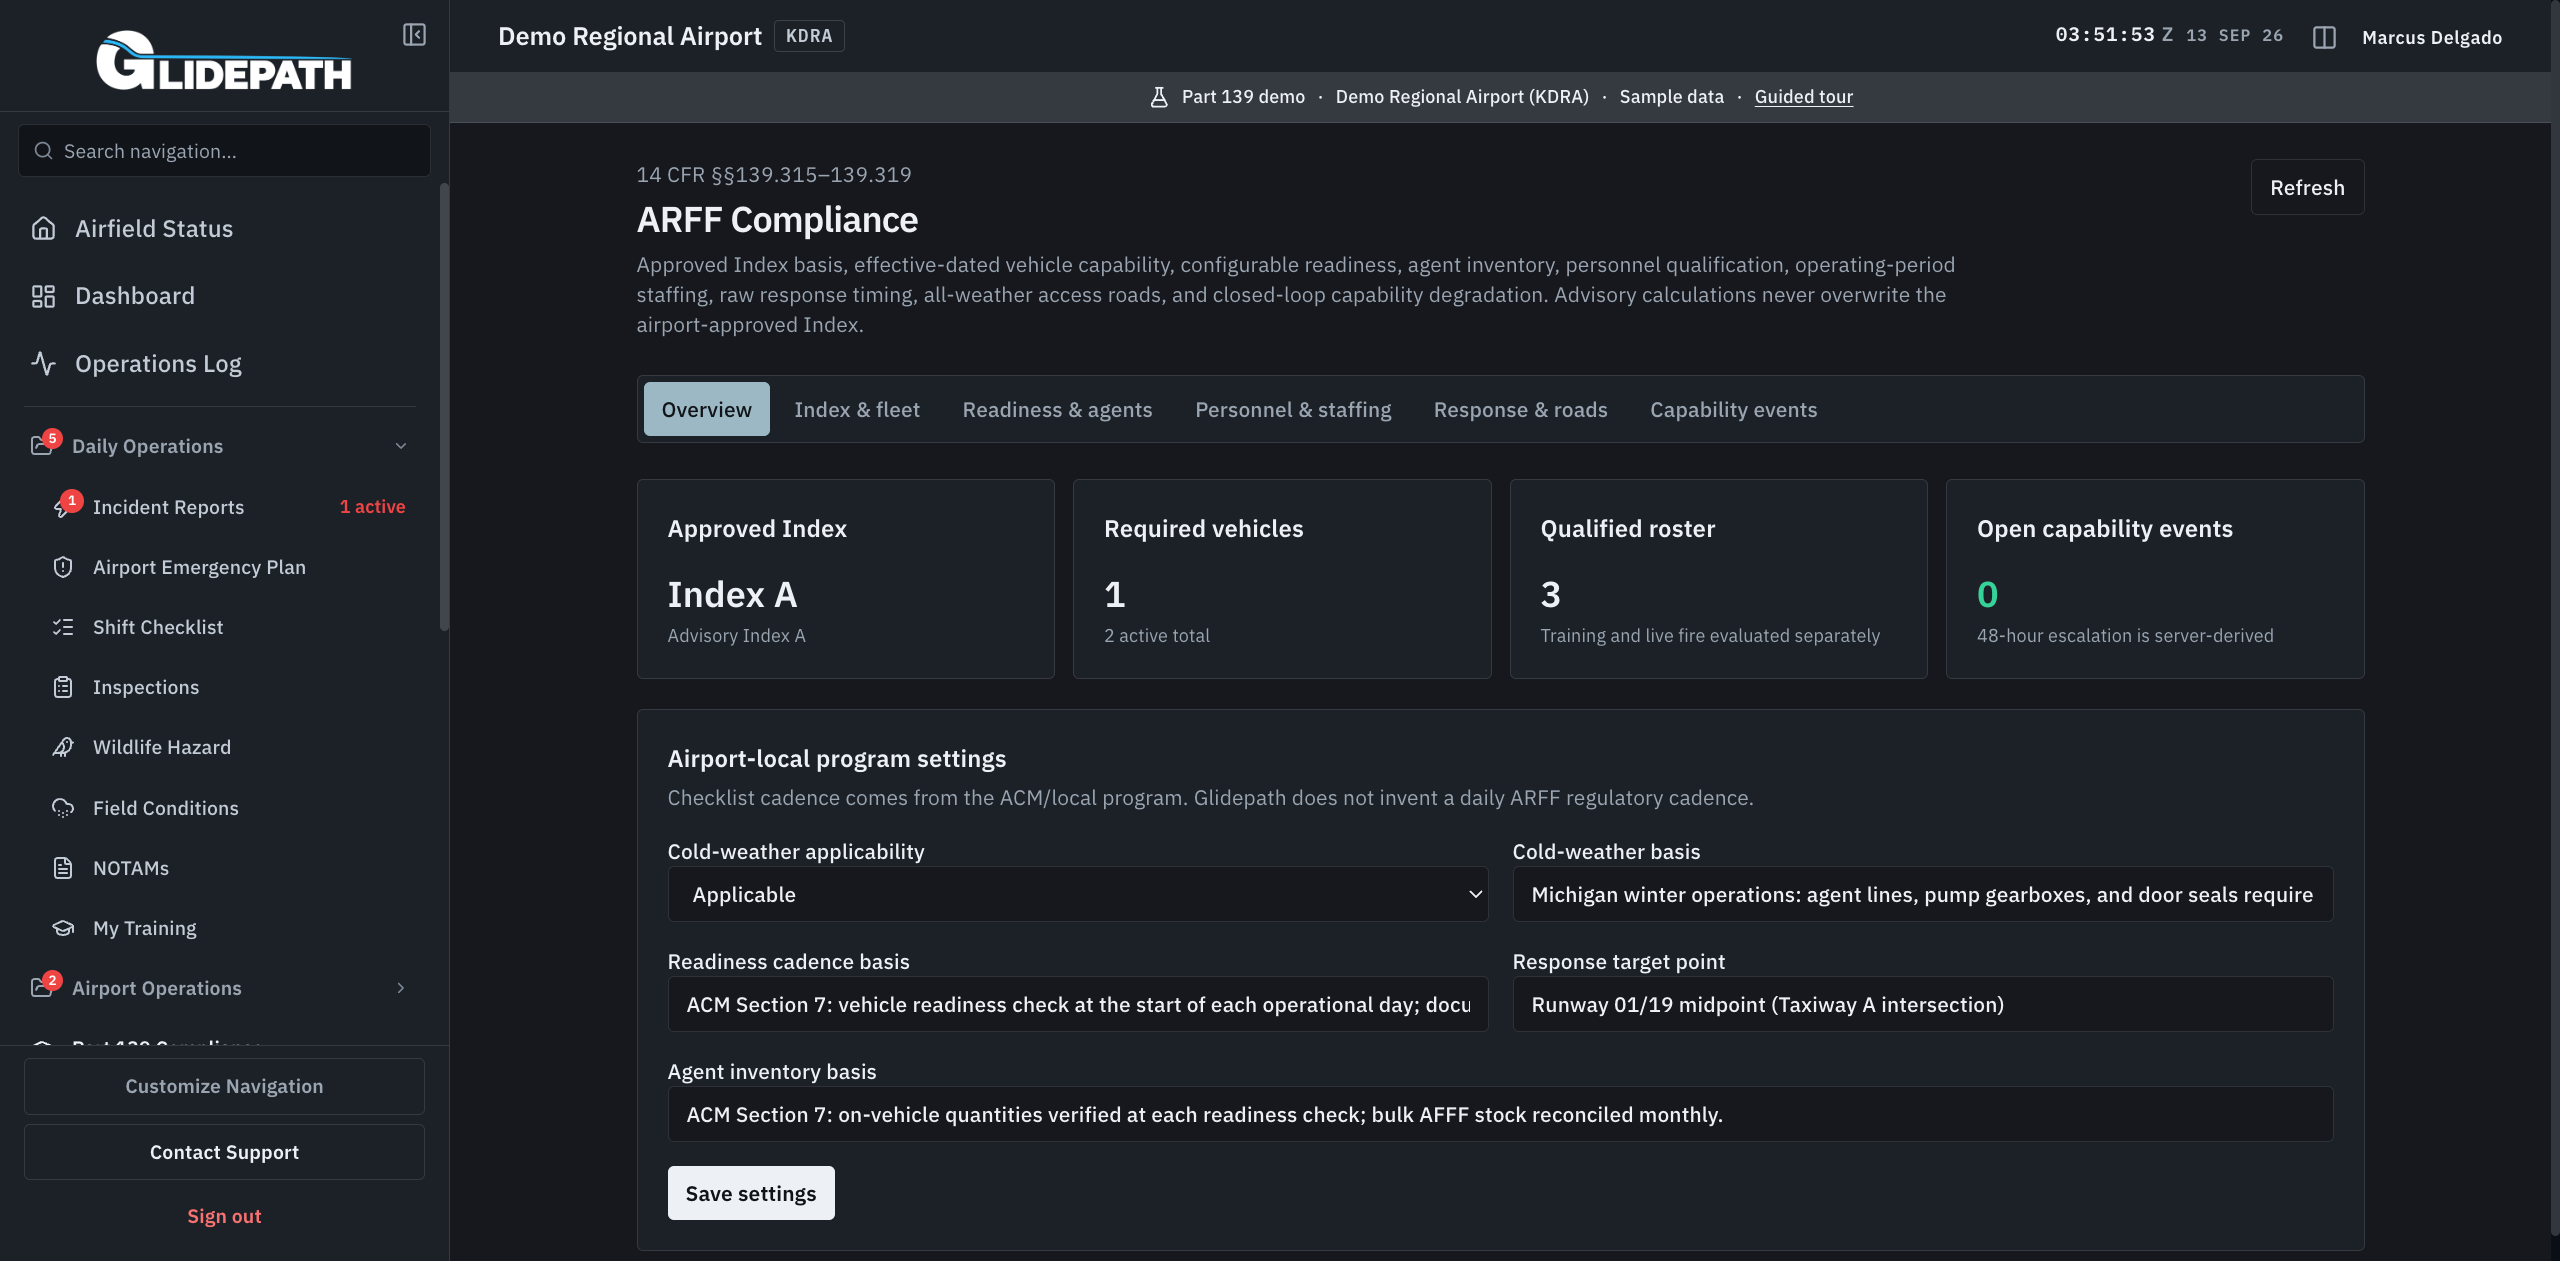Viewport: 2560px width, 1261px height.
Task: Click the KDRA airport code badge
Action: [808, 36]
